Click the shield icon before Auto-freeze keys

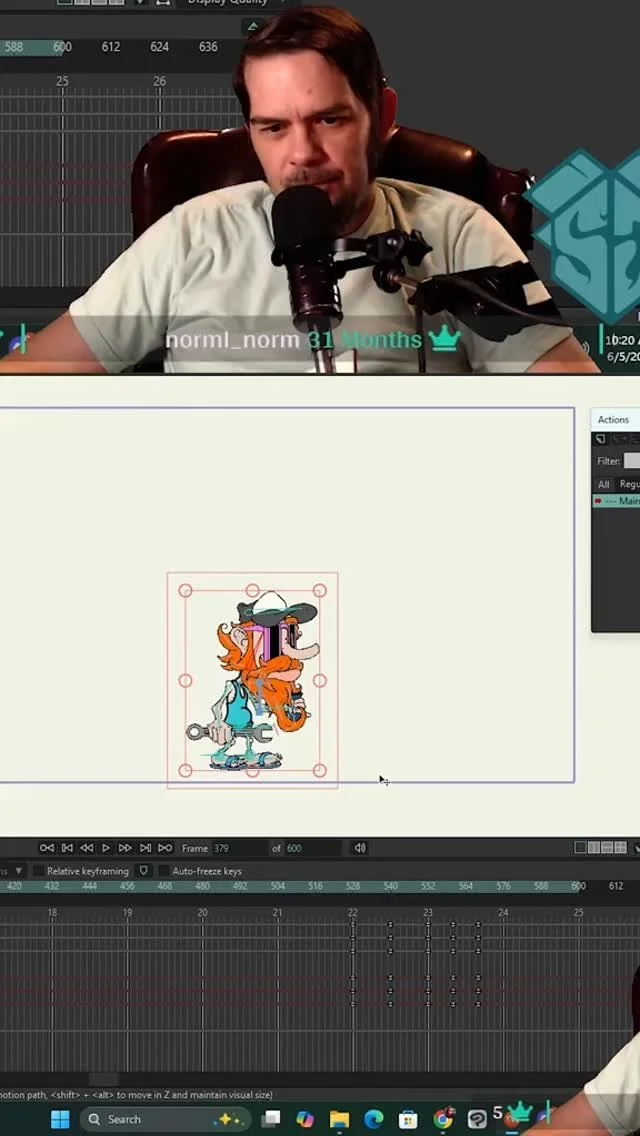click(144, 871)
